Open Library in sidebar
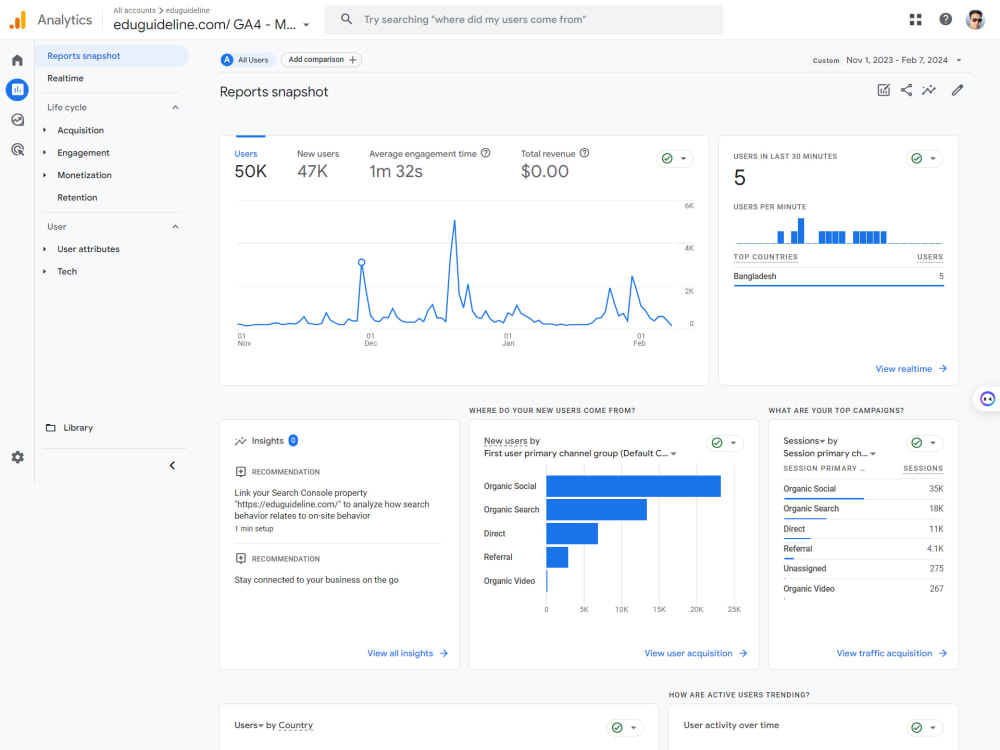The width and height of the screenshot is (1000, 750). point(78,428)
